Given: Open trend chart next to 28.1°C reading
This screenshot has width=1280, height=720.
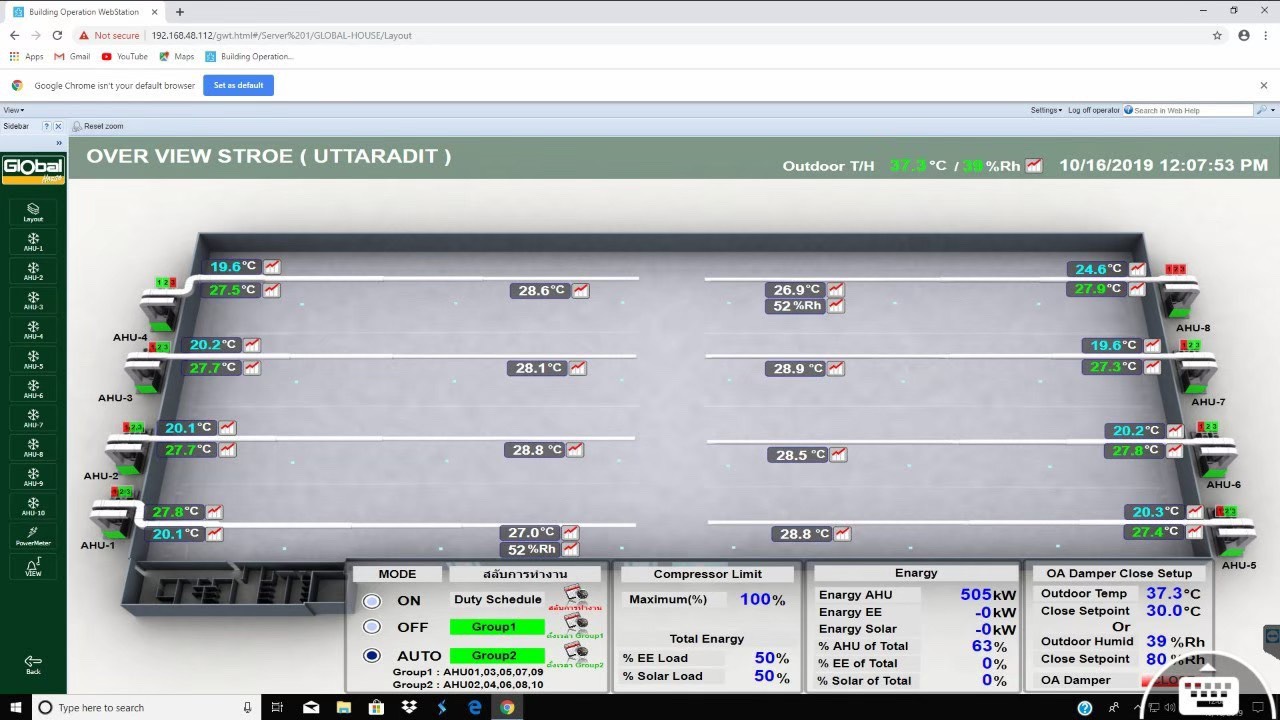Looking at the screenshot, I should point(578,368).
